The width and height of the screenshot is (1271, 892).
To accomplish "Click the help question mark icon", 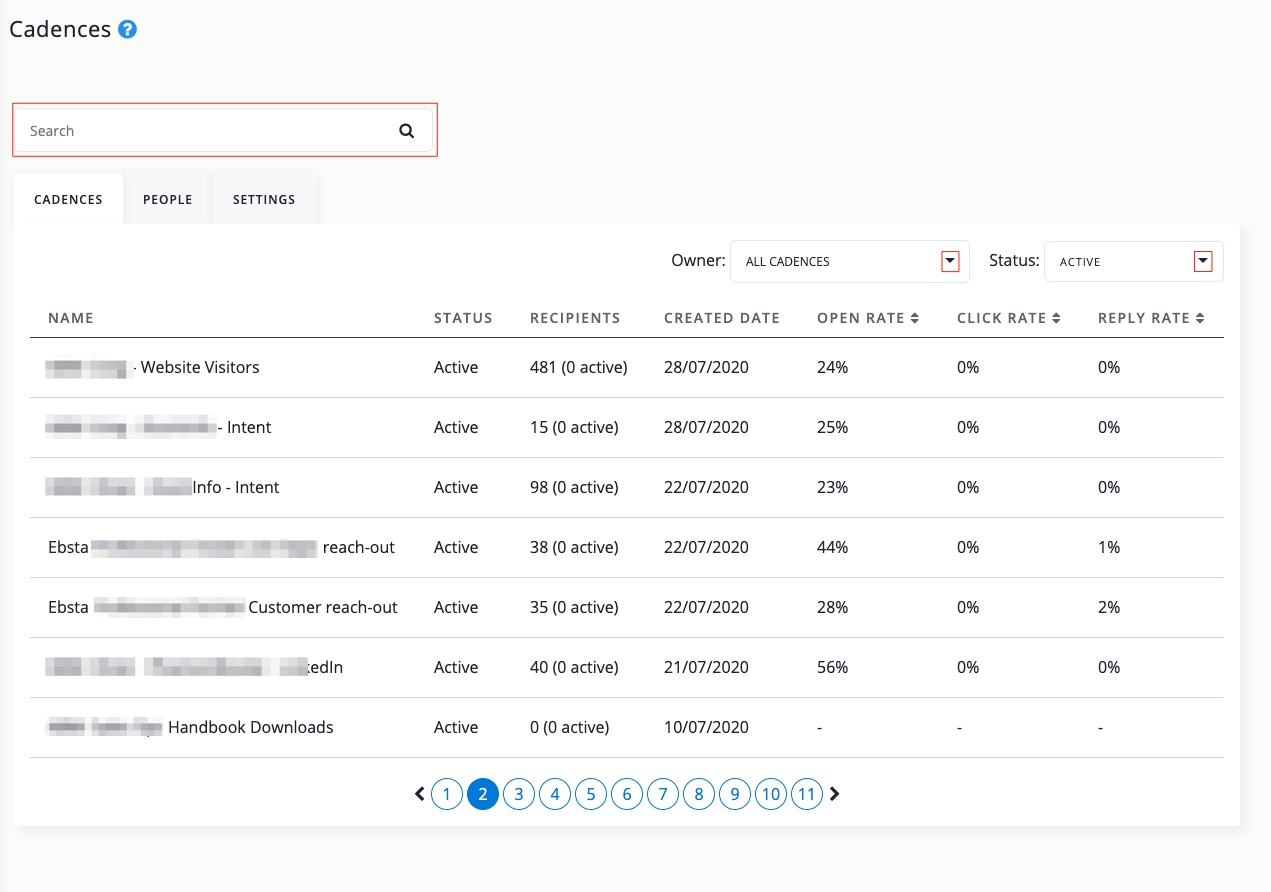I will click(127, 30).
